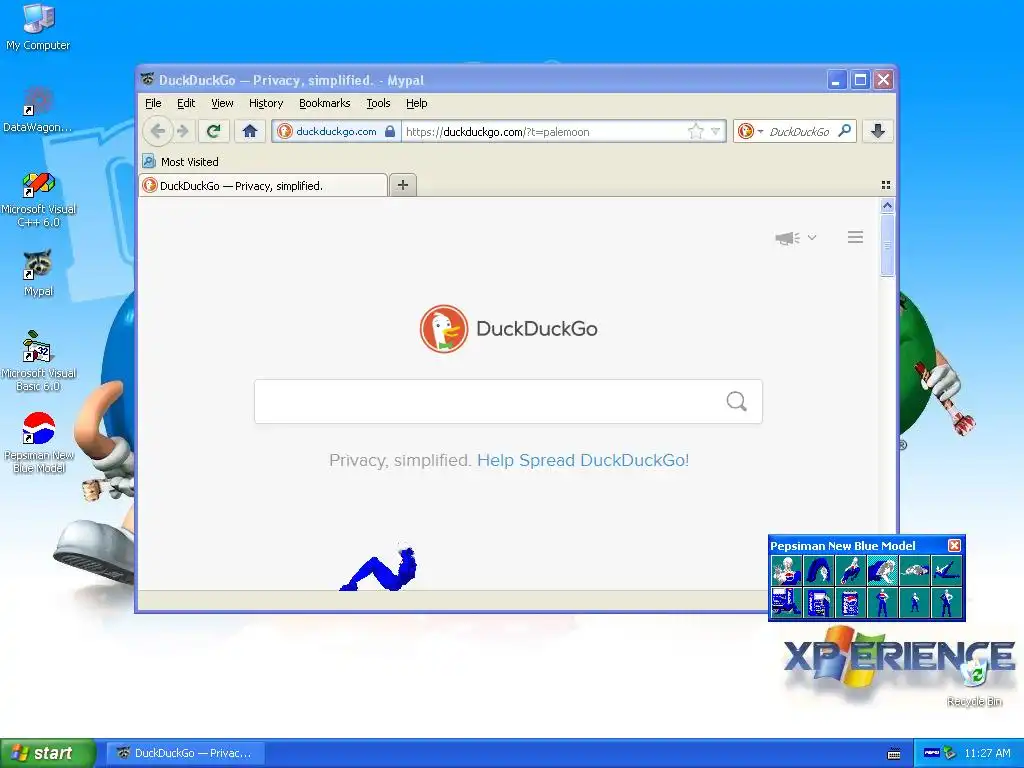Open the File menu
This screenshot has width=1024, height=768.
point(153,103)
